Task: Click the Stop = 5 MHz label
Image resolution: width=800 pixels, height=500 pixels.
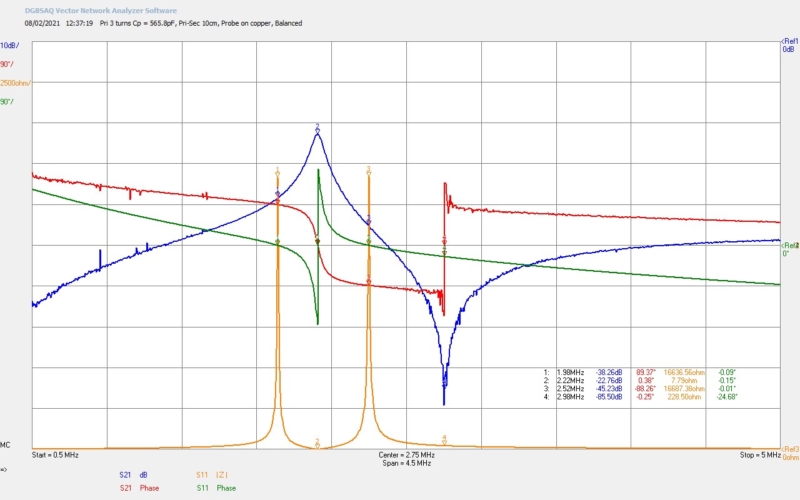Action: coord(760,455)
